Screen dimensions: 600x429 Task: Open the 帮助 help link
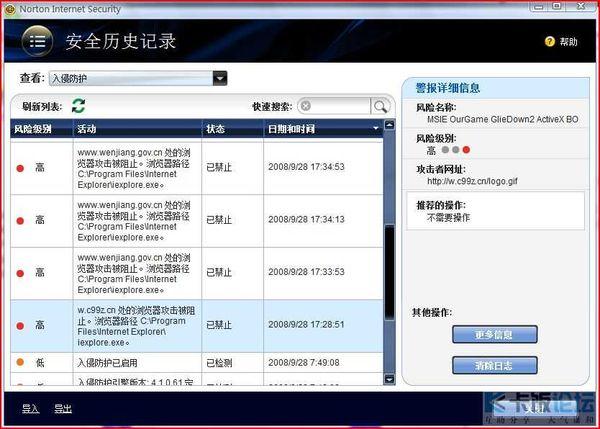(x=569, y=41)
